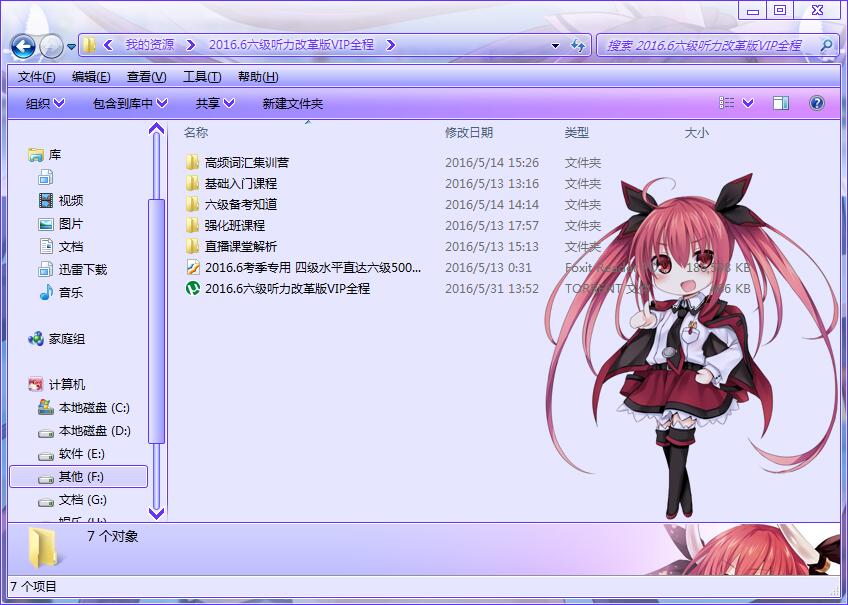This screenshot has height=605, width=848.
Task: Click the change view icon
Action: click(727, 103)
